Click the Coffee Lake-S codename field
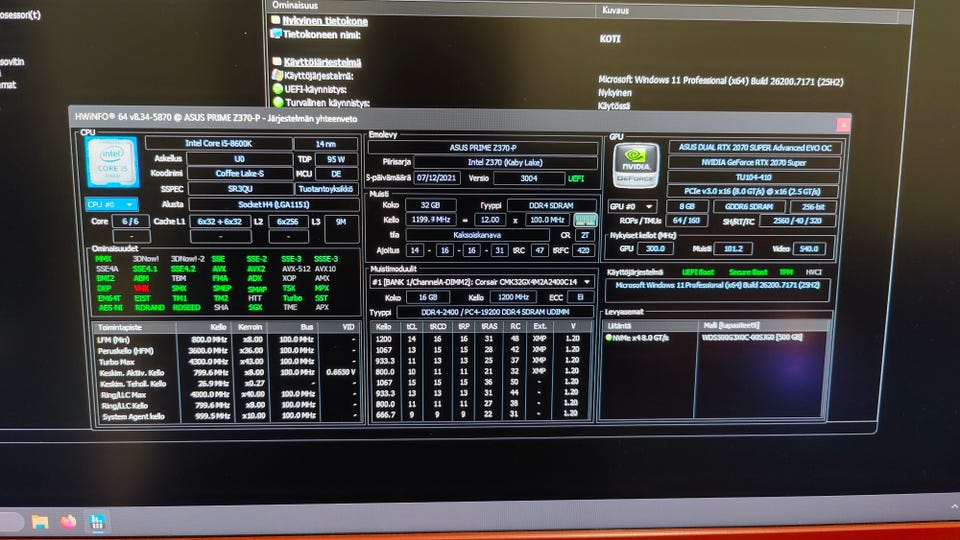The image size is (960, 540). pos(239,173)
